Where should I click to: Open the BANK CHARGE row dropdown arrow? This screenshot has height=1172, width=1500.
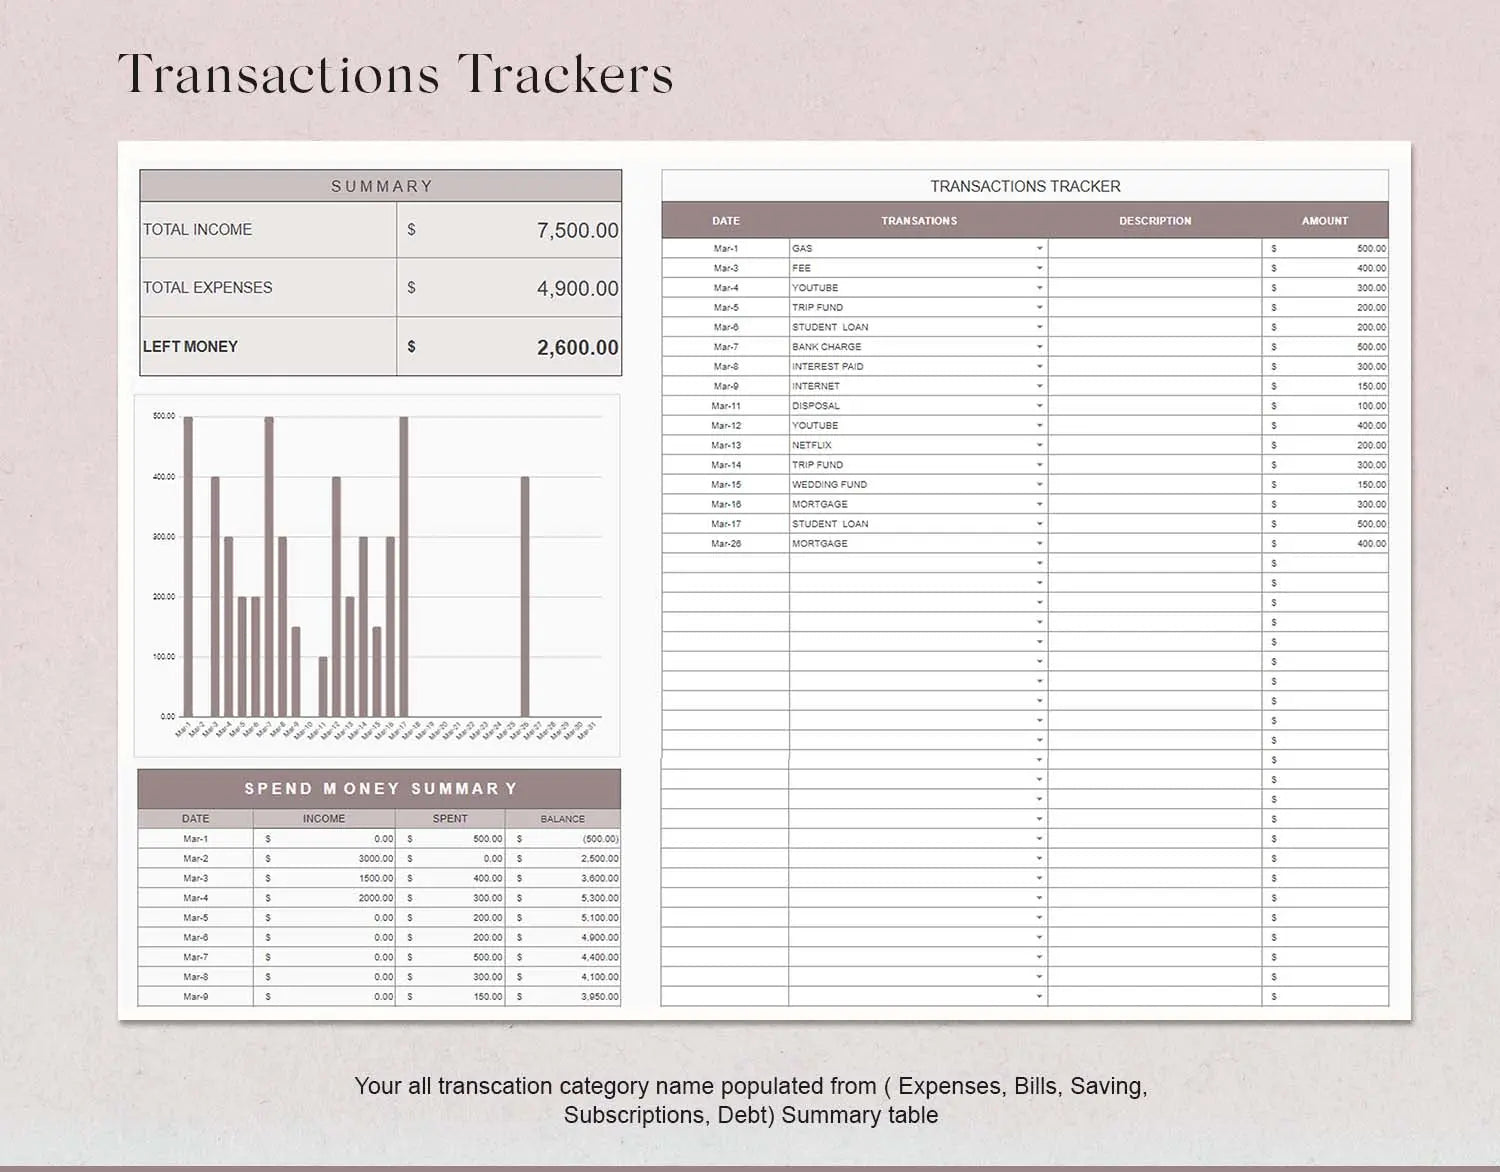tap(1040, 347)
